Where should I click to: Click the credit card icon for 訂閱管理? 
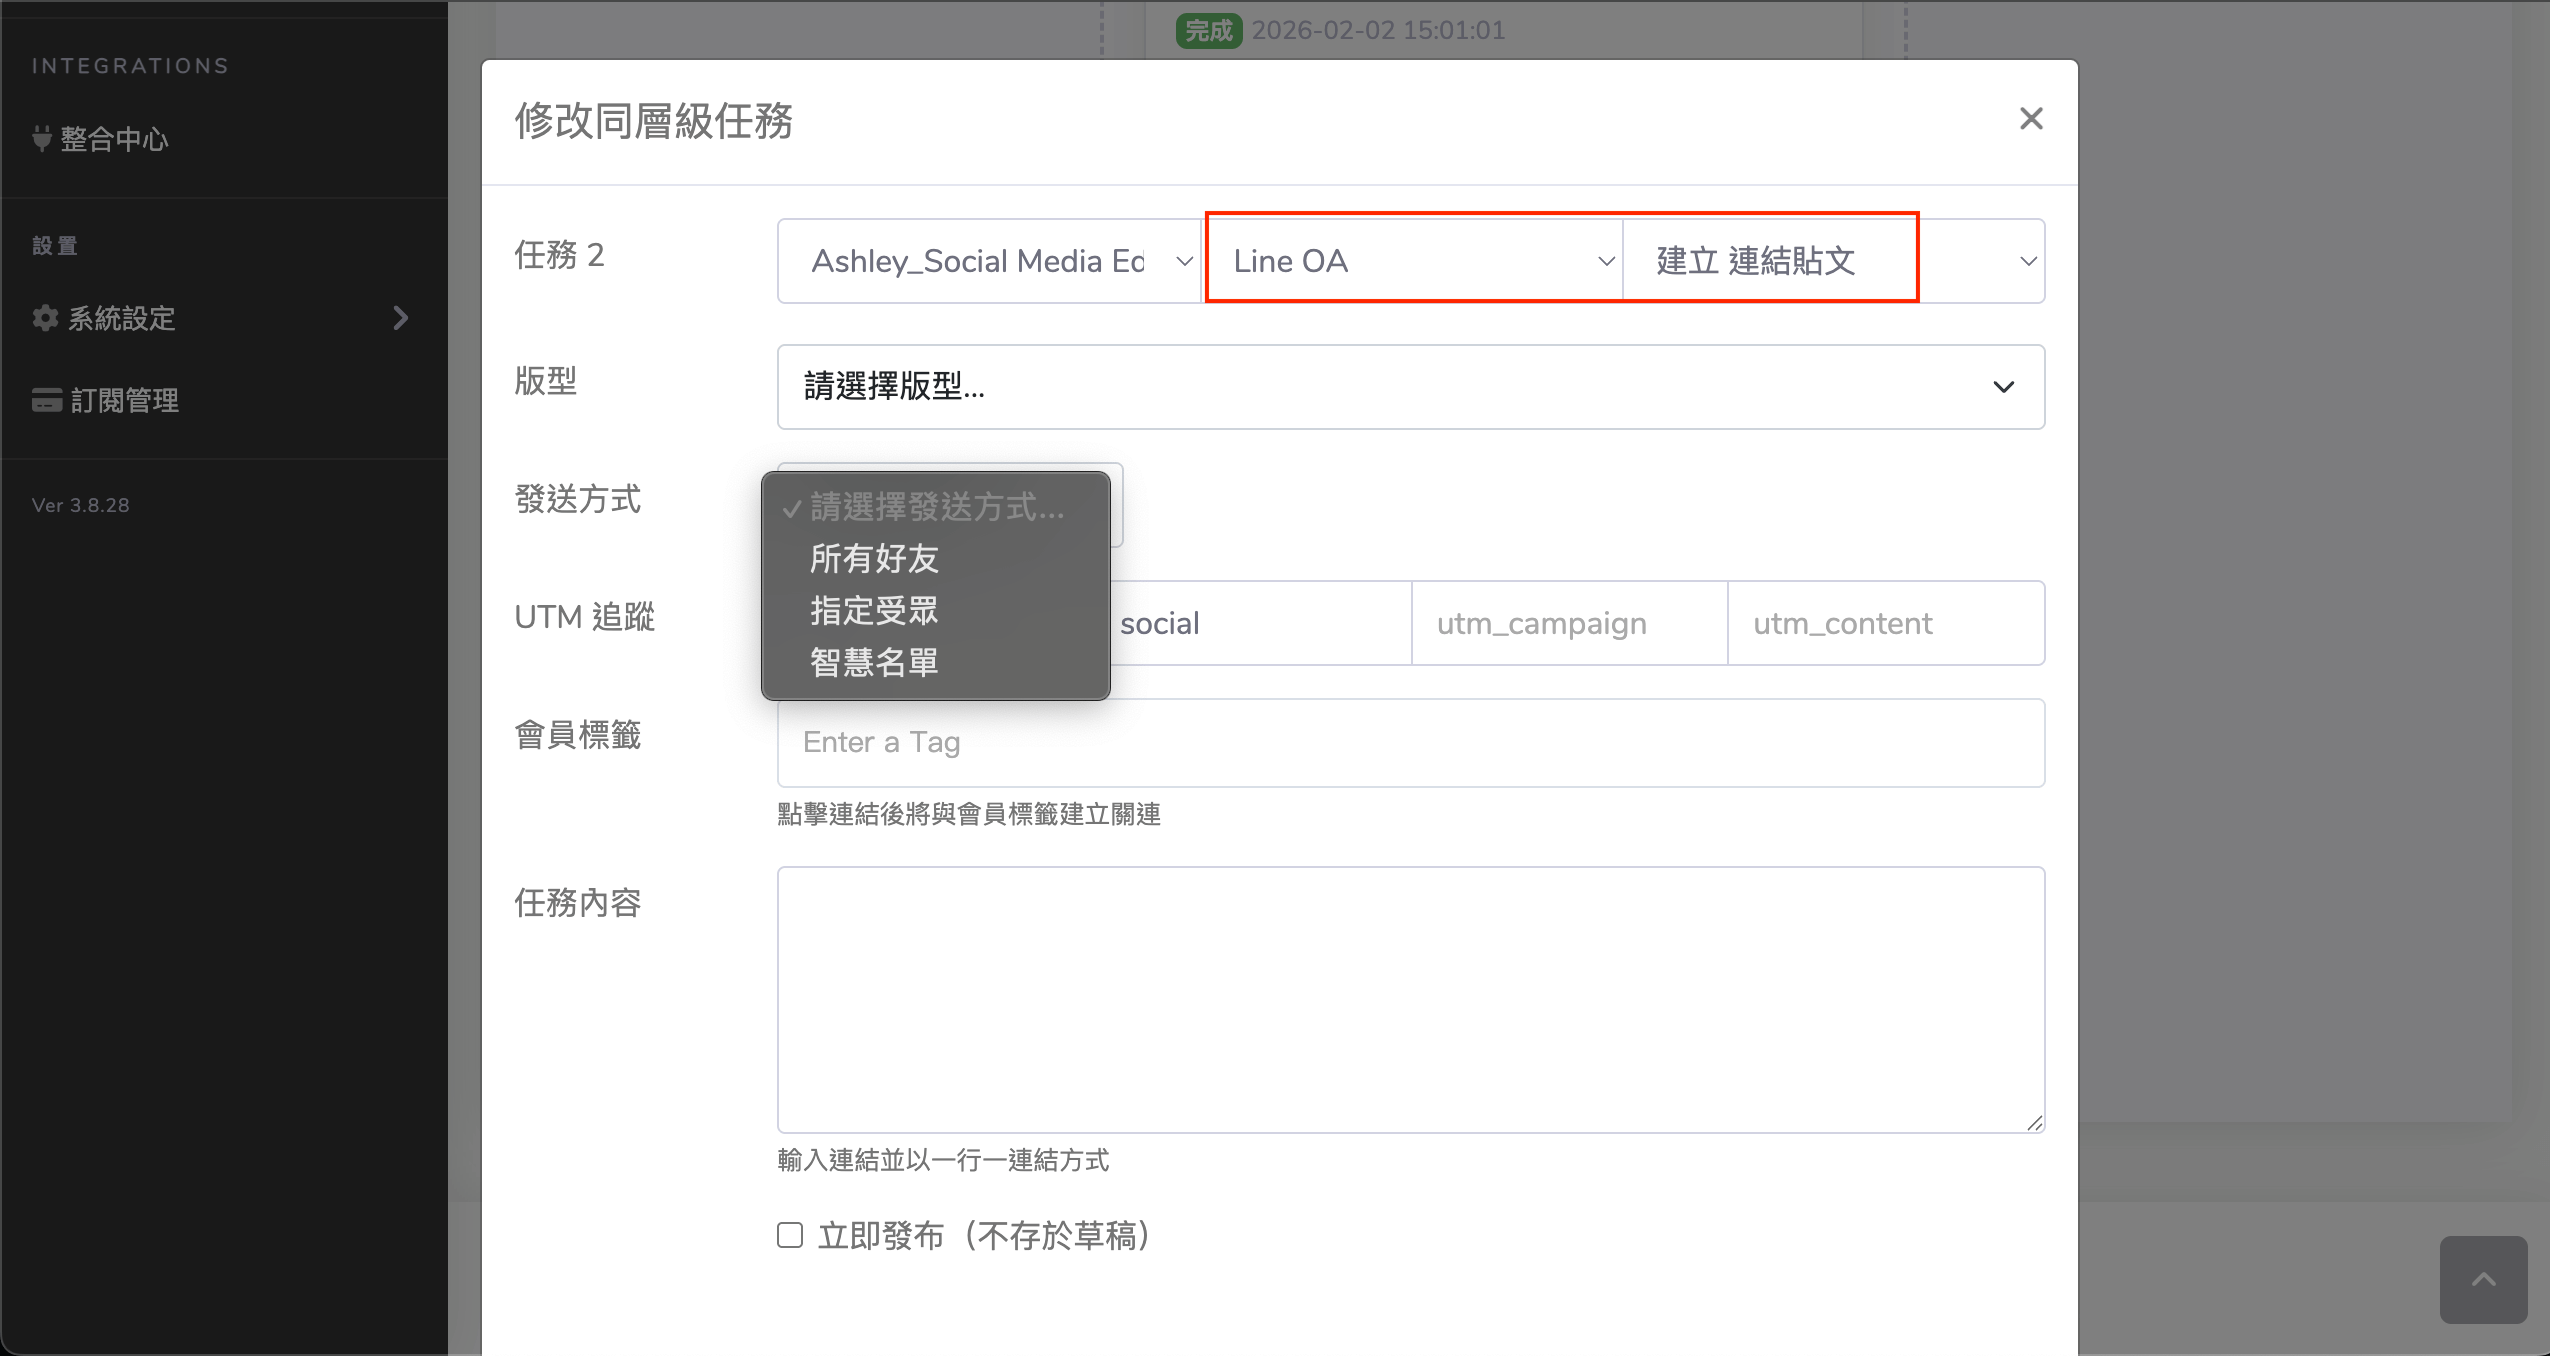(46, 400)
